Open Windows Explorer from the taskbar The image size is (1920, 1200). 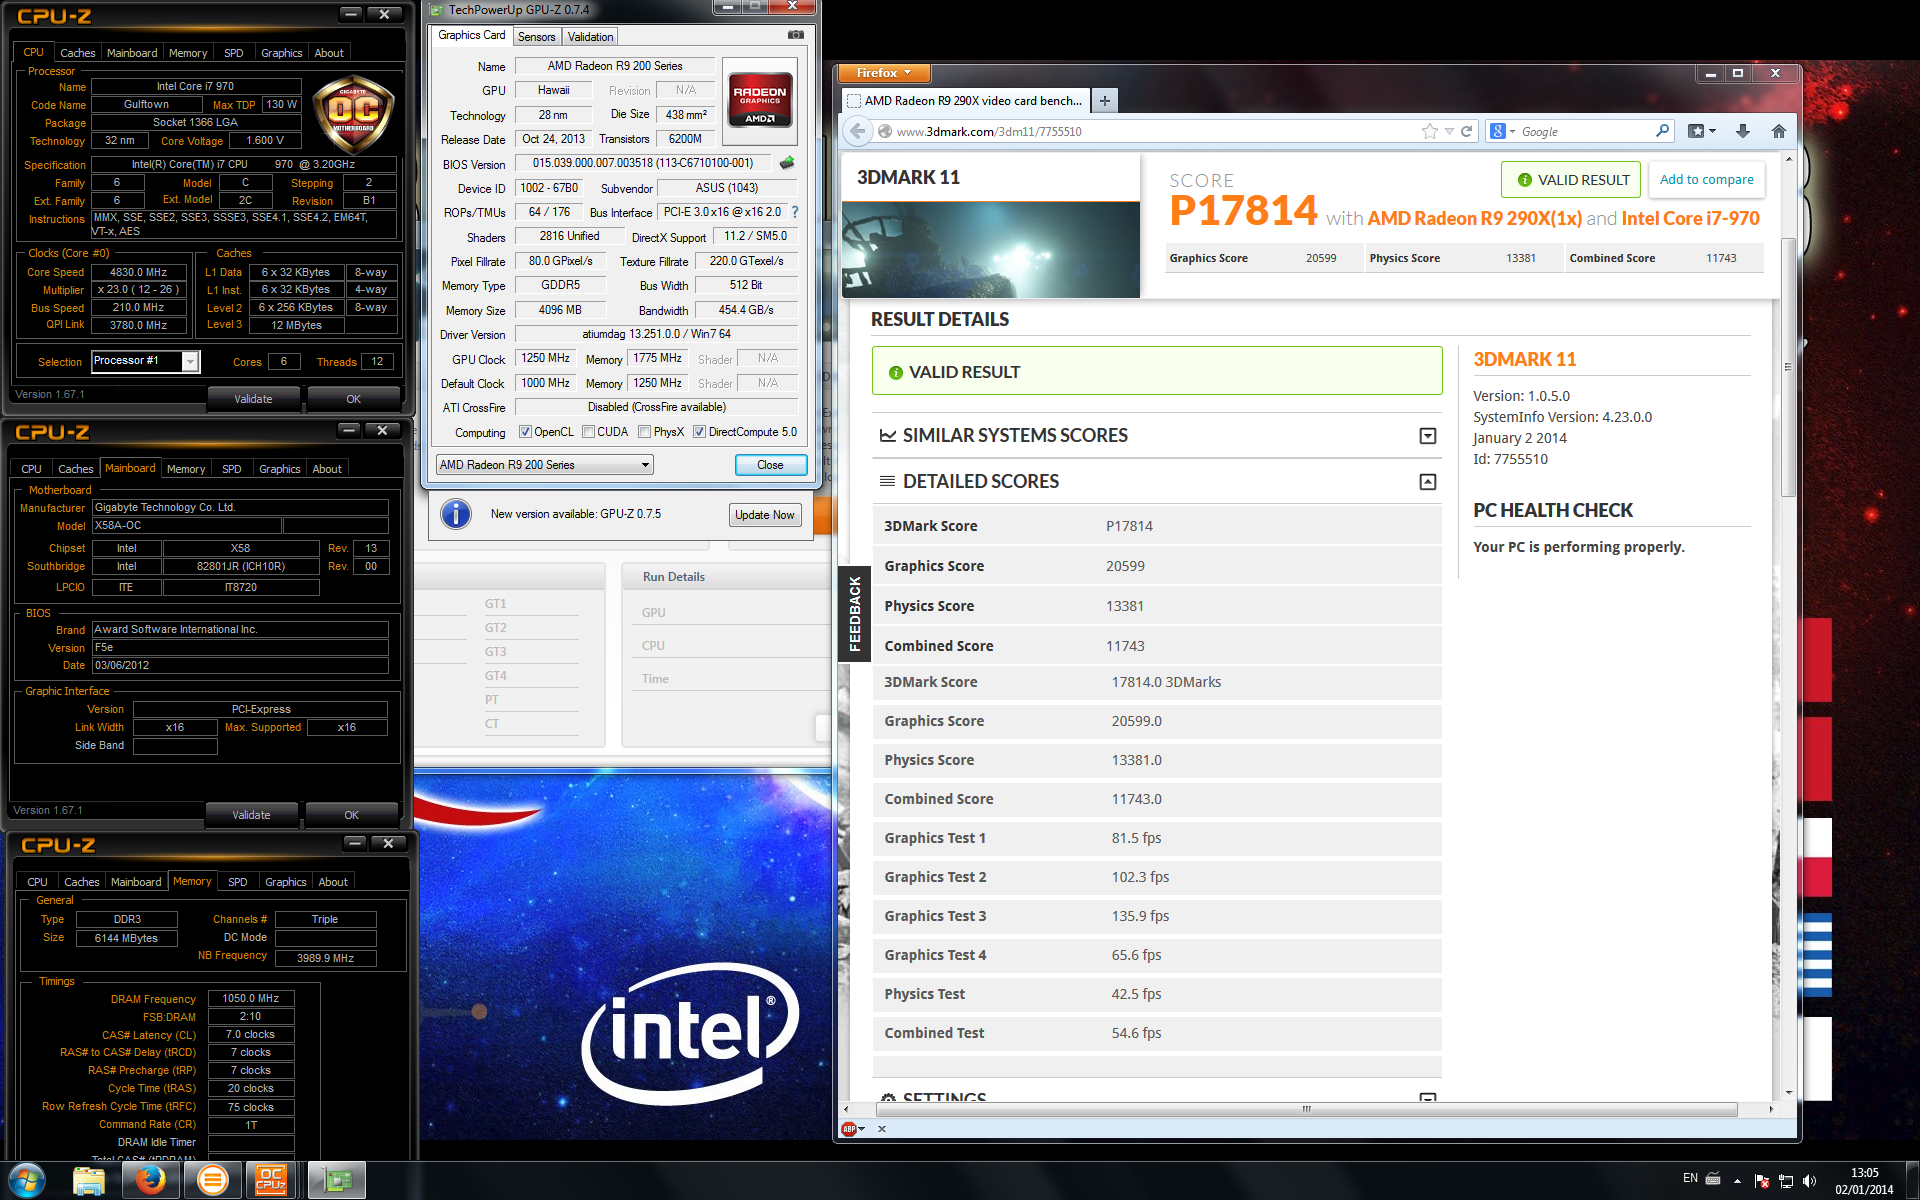pos(89,1180)
